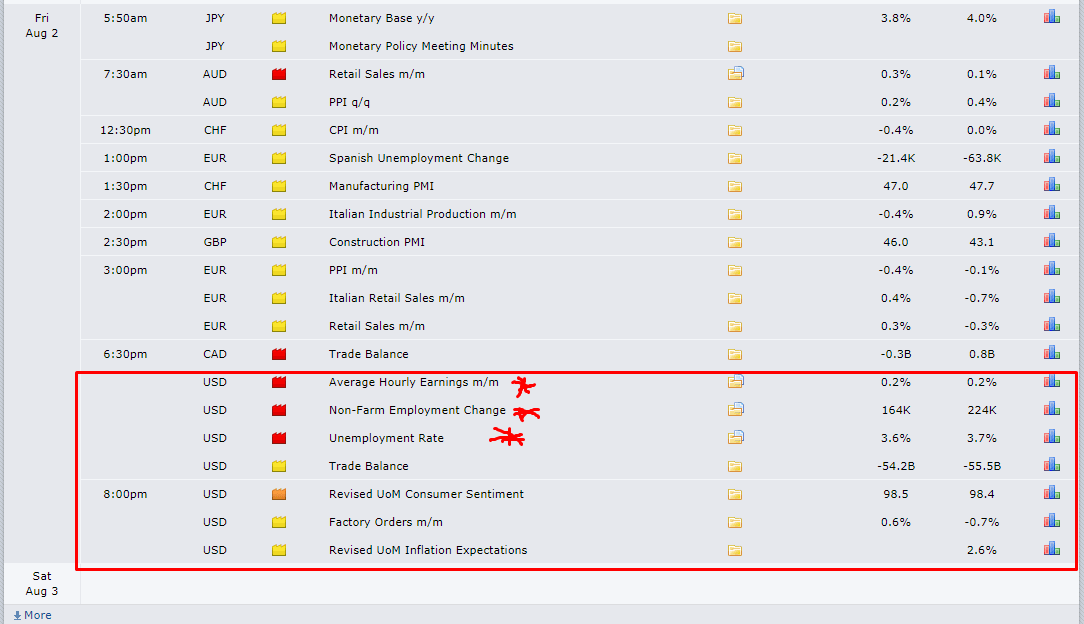Select the 2.6% previous value
This screenshot has width=1084, height=624.
982,550
